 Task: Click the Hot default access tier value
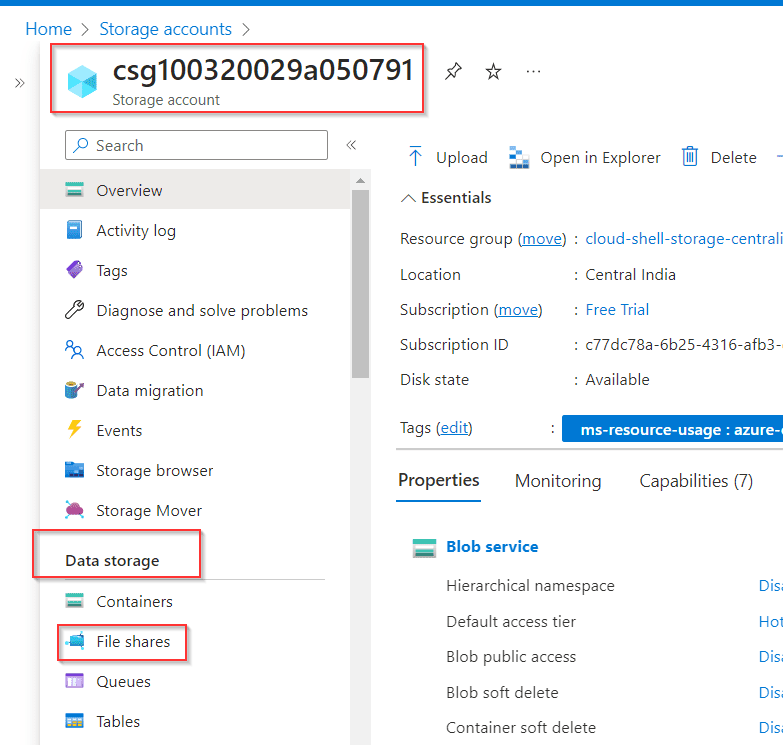770,622
